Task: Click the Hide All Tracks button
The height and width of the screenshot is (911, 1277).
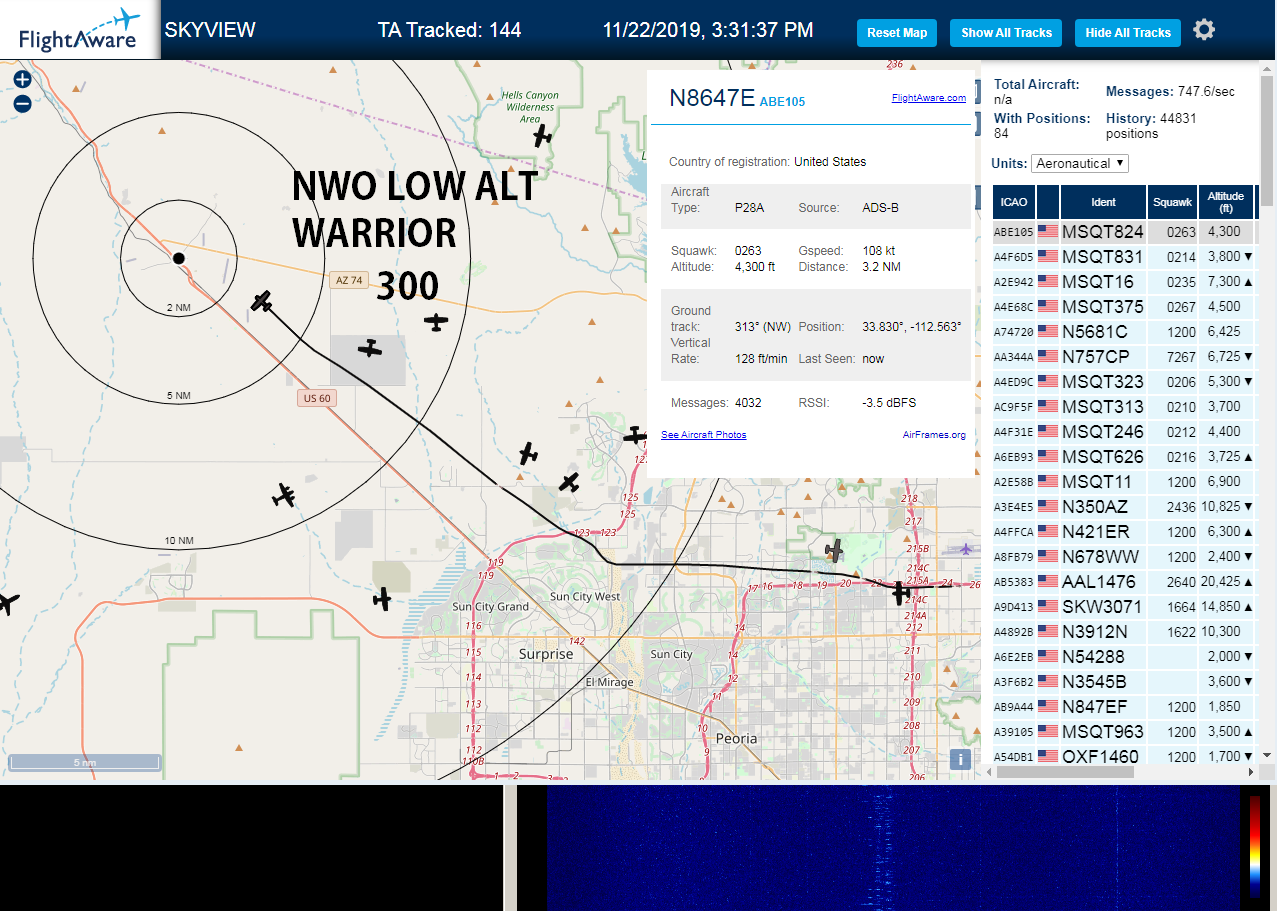Action: click(1128, 33)
